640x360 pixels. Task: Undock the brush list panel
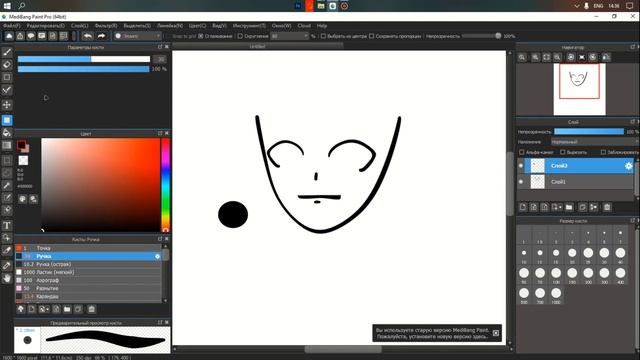coord(160,239)
